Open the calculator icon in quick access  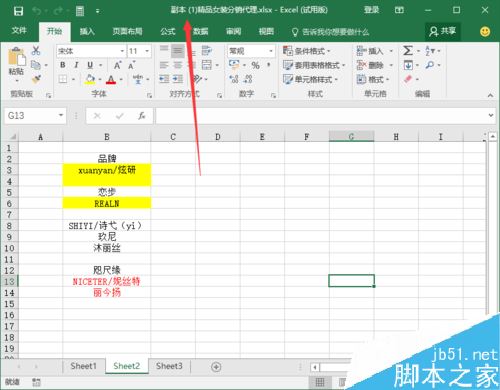pos(80,11)
